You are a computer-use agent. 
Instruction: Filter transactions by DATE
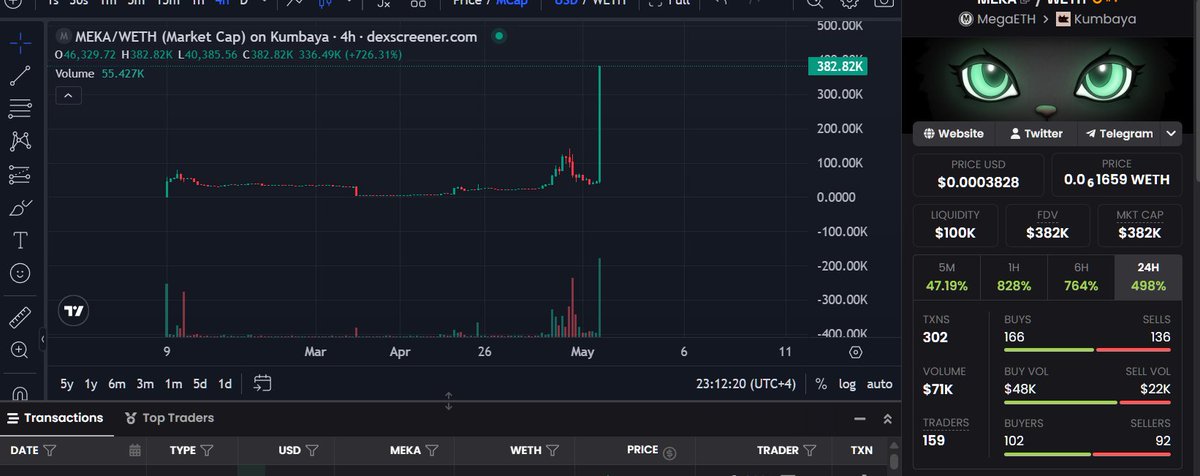50,451
